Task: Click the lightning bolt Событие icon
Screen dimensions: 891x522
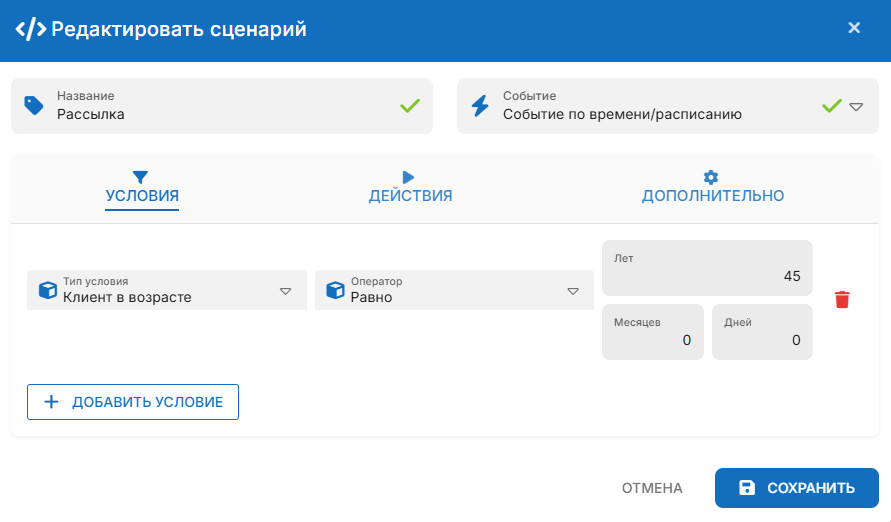Action: pos(480,106)
